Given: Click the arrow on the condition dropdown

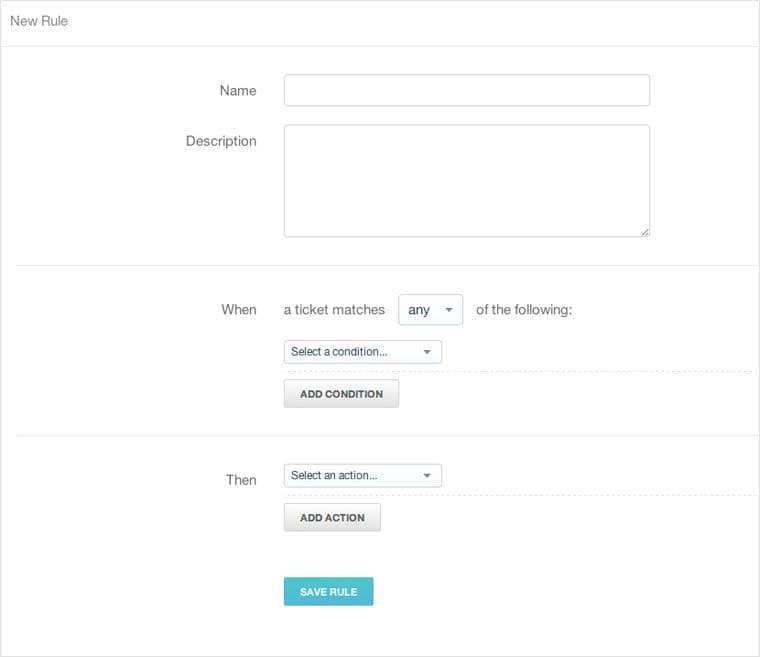Looking at the screenshot, I should (x=427, y=352).
